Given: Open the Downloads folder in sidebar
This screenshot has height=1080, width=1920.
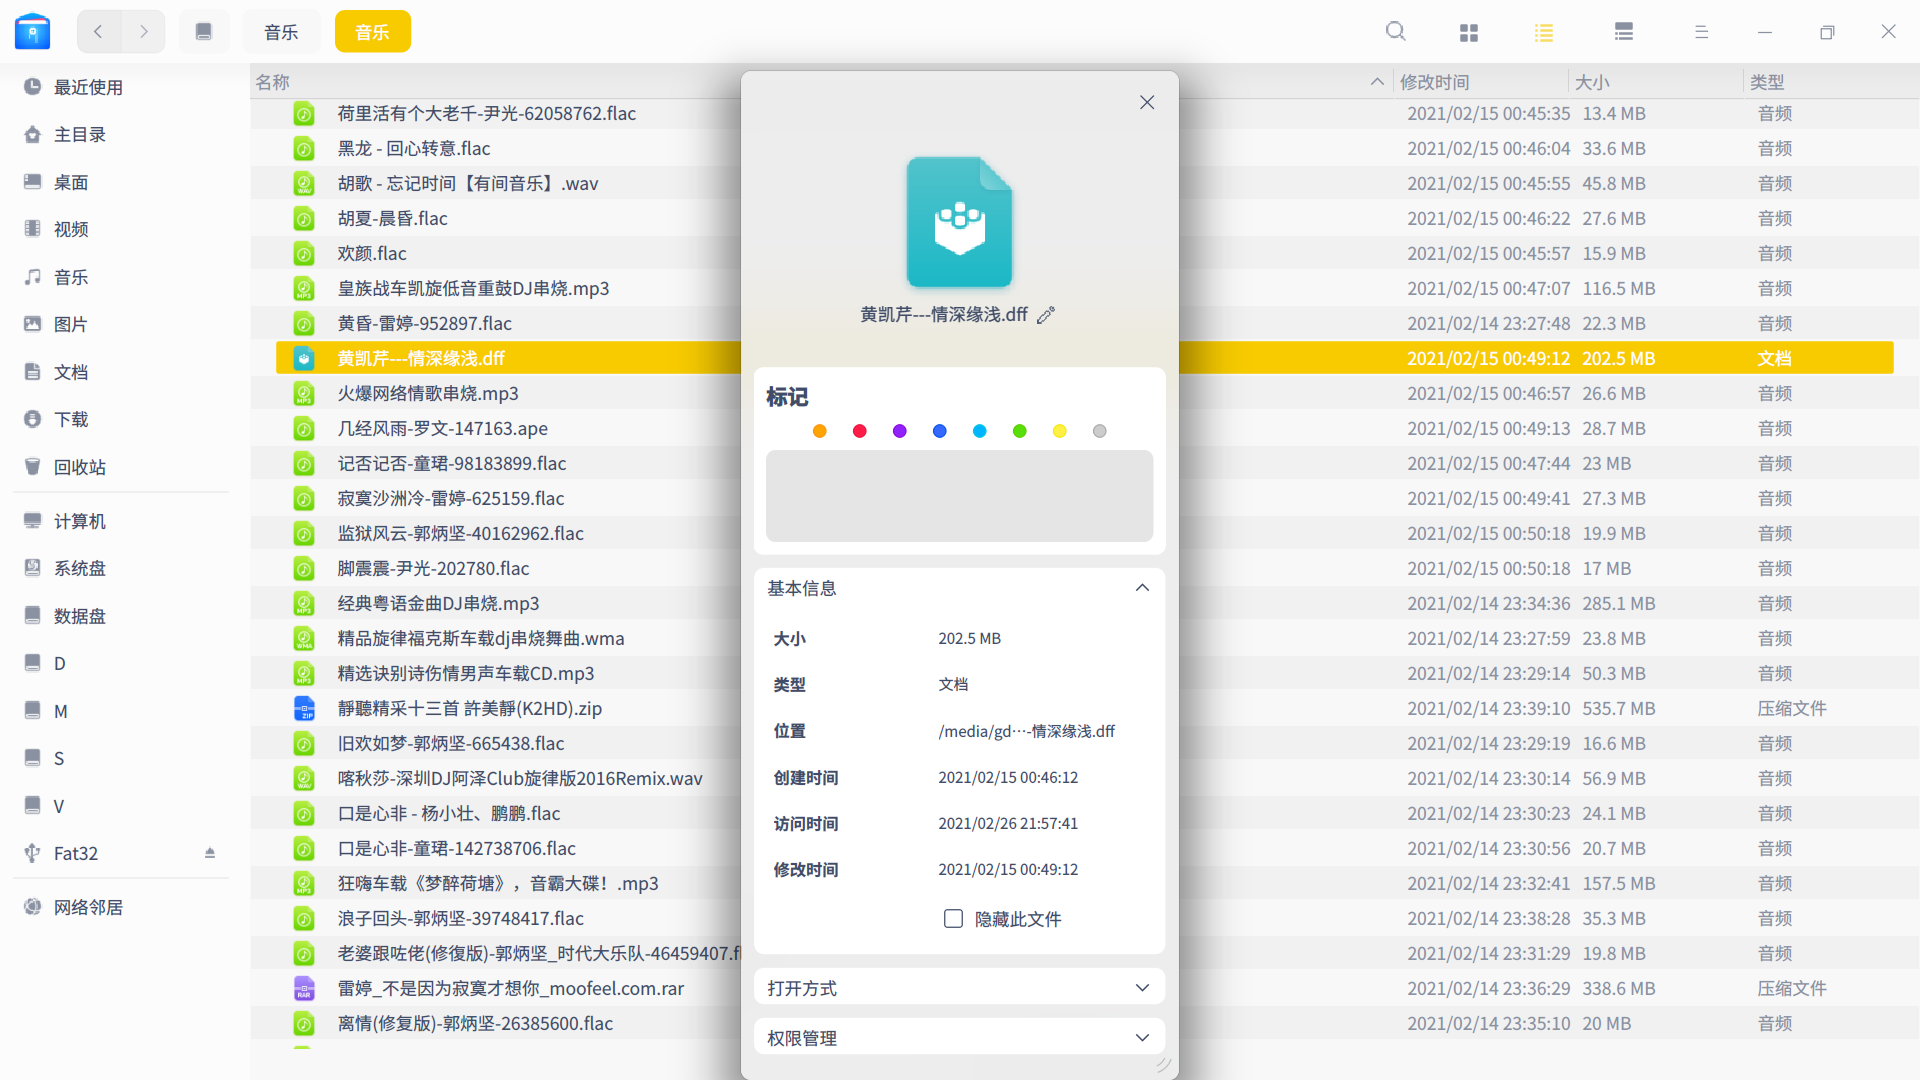Looking at the screenshot, I should (71, 419).
